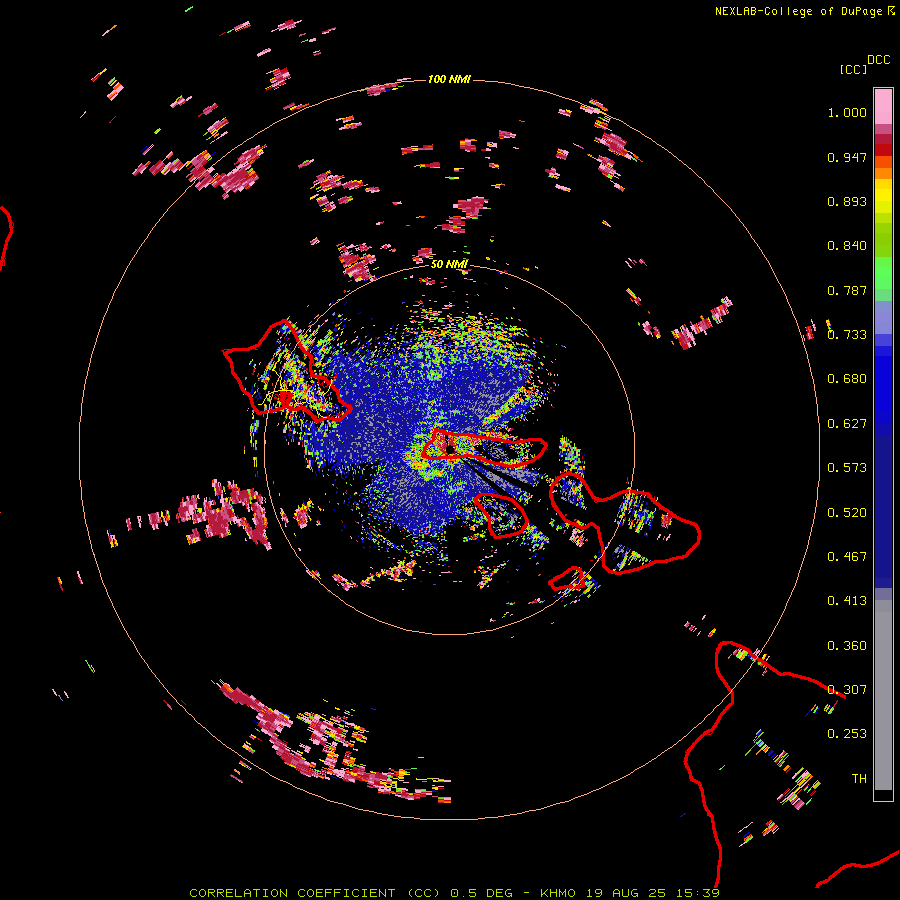Pick the light pink segment of color bar

pyautogui.click(x=883, y=107)
